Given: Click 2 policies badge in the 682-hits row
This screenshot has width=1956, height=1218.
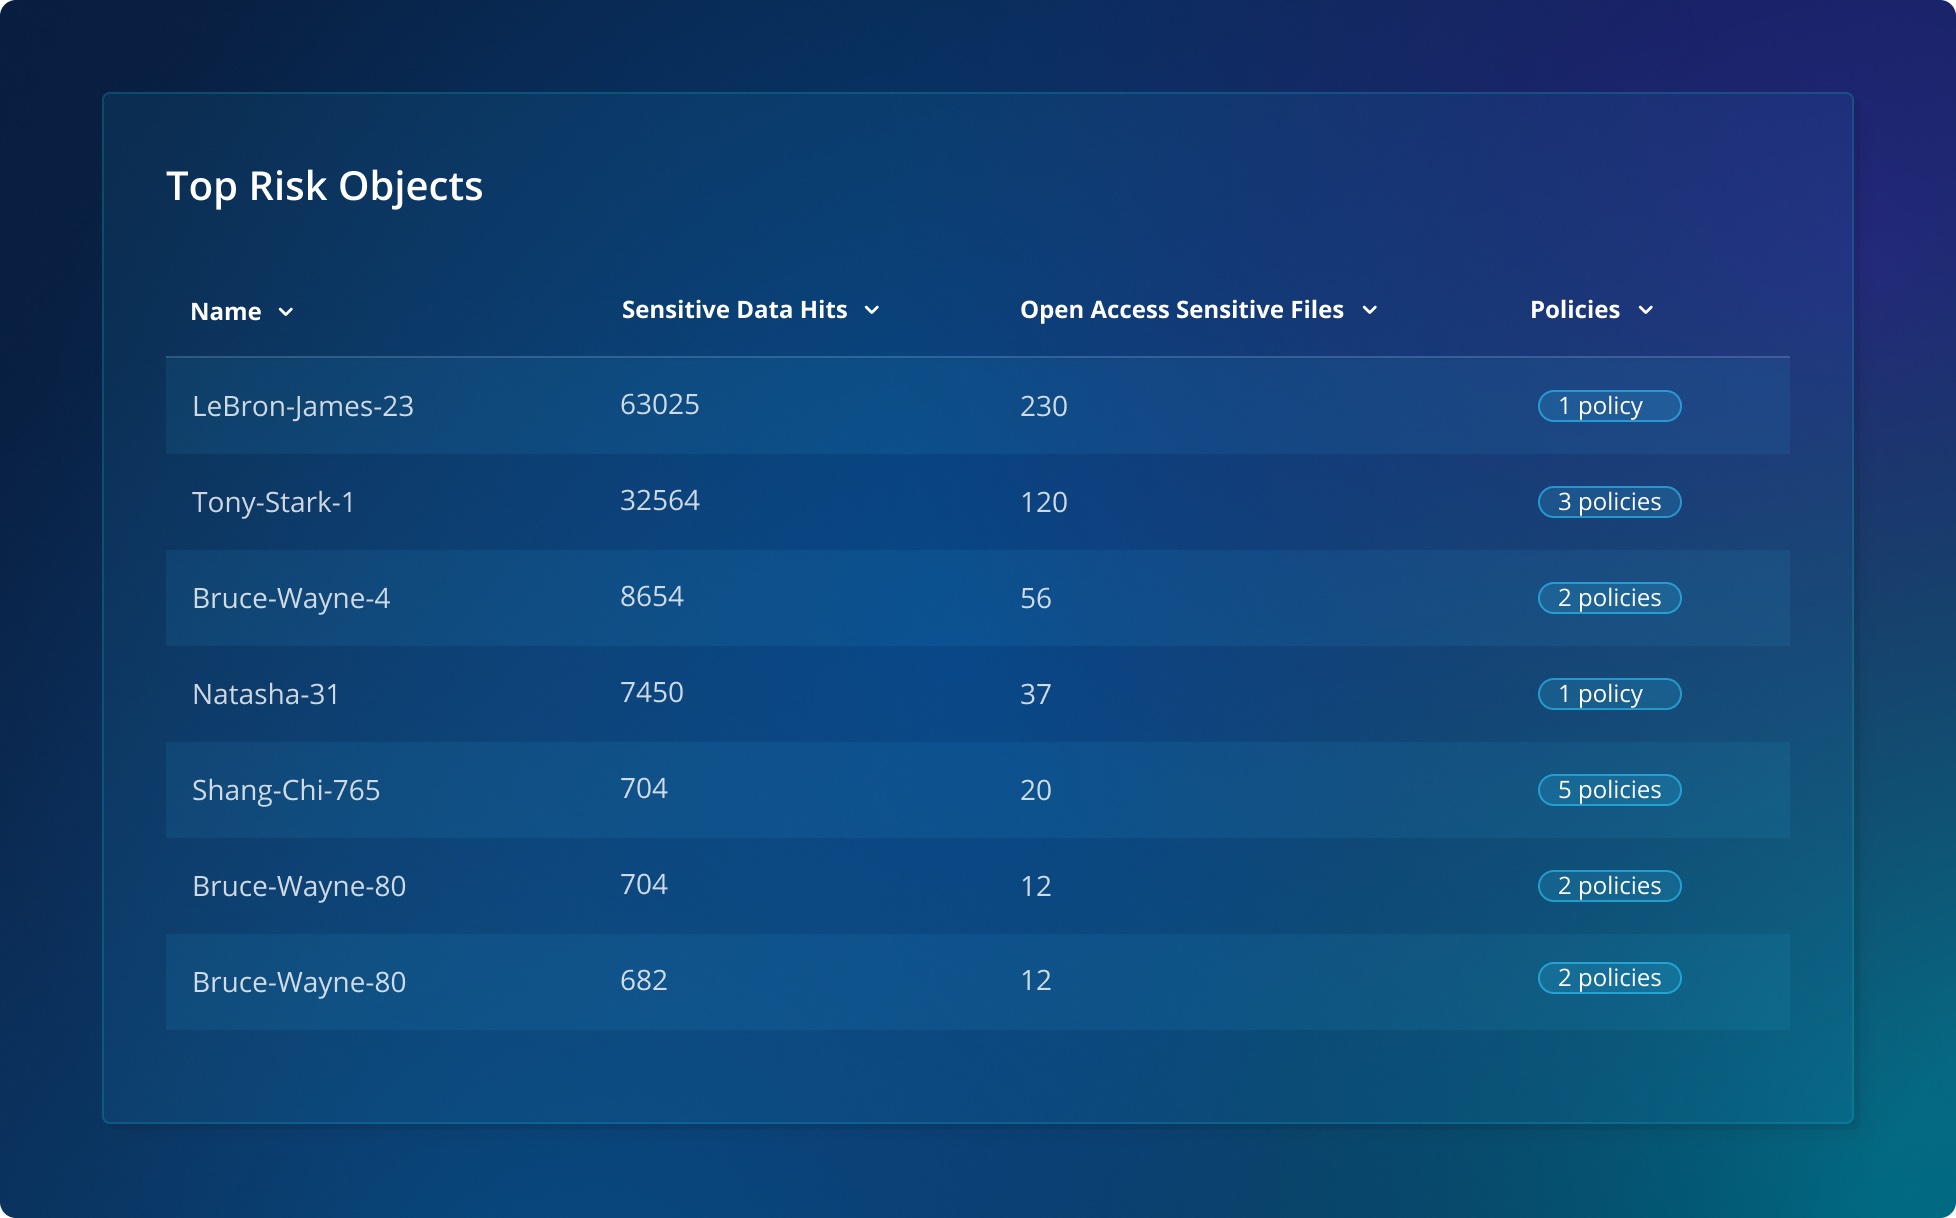Looking at the screenshot, I should (1610, 978).
